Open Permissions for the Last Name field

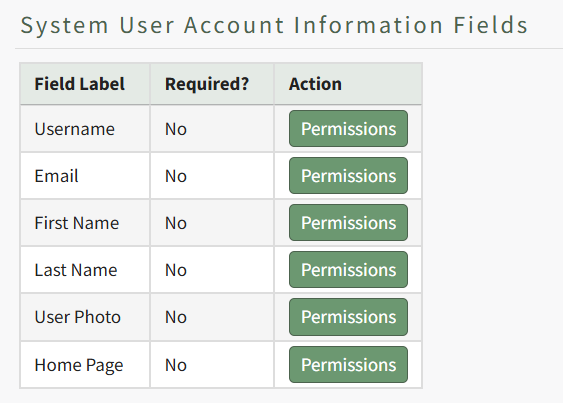click(348, 270)
